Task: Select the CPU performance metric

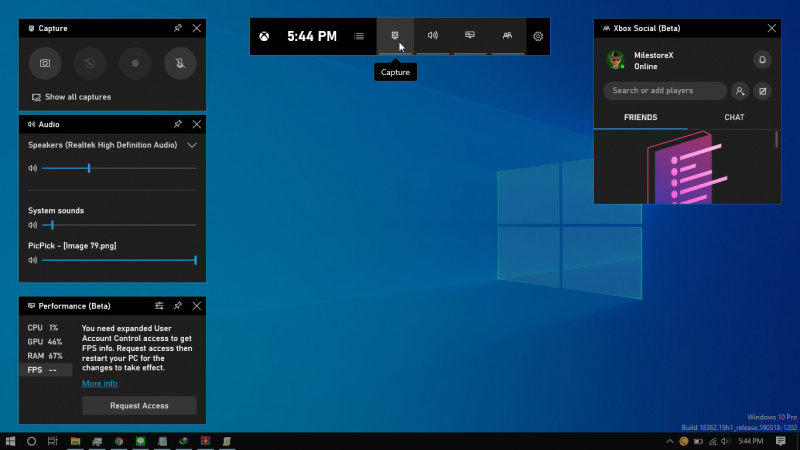Action: [45, 328]
